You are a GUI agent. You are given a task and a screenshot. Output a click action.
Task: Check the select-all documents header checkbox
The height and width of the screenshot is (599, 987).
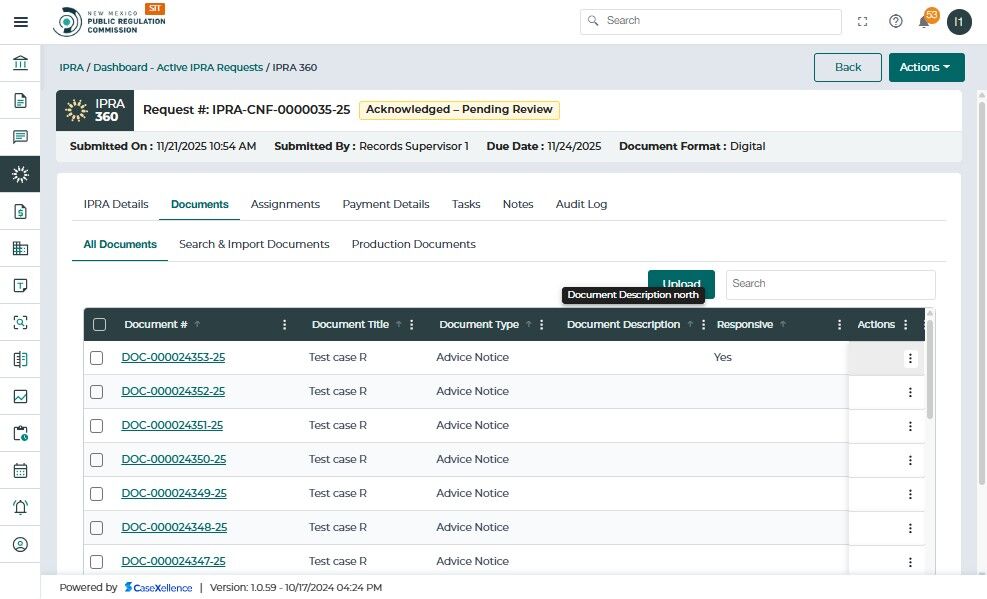[x=99, y=324]
